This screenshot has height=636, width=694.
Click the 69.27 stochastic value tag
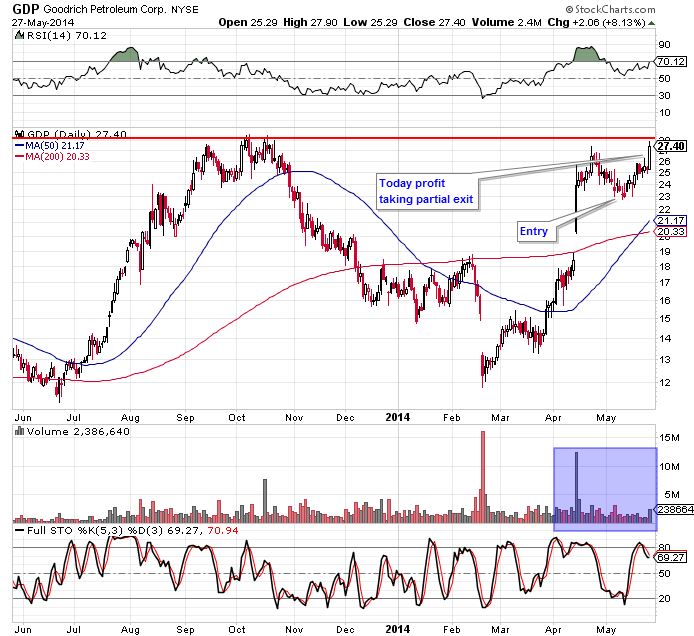pos(671,558)
